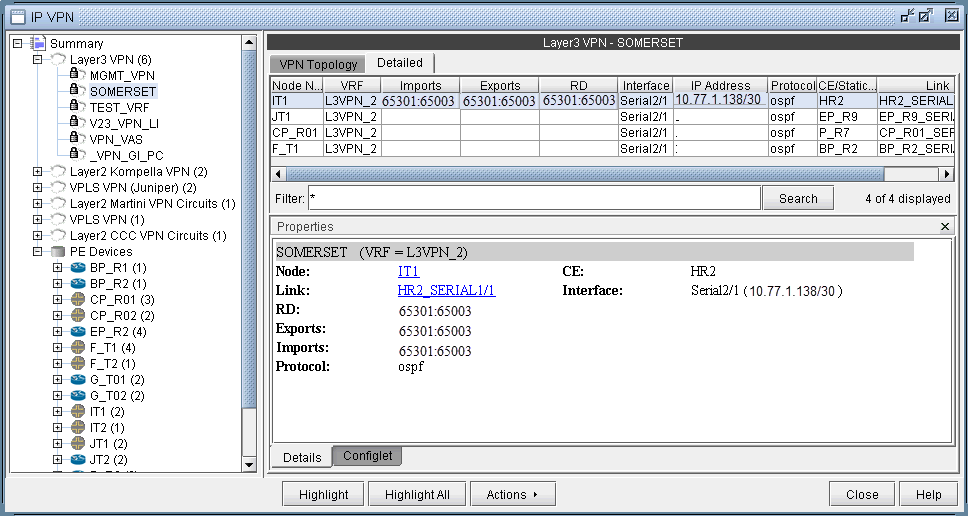
Task: Open the Actions dropdown button
Action: [x=512, y=494]
